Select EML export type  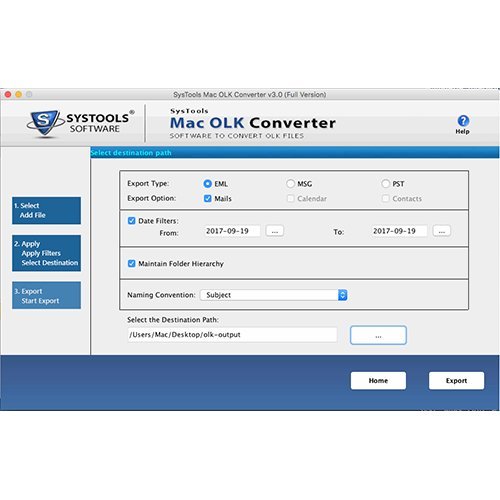coord(208,184)
